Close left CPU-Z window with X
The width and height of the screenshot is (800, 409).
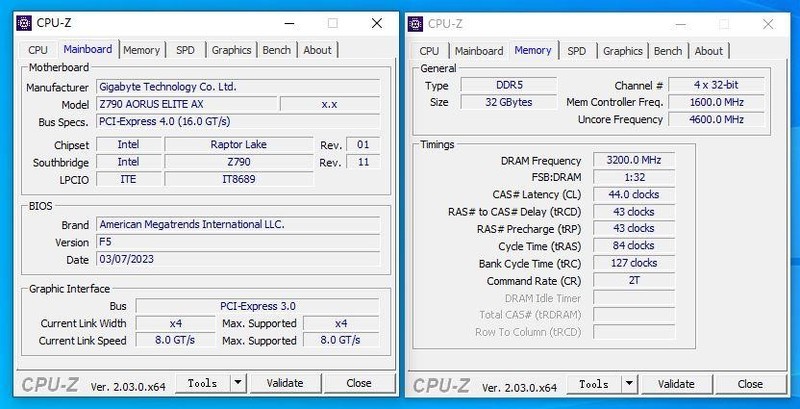coord(377,23)
